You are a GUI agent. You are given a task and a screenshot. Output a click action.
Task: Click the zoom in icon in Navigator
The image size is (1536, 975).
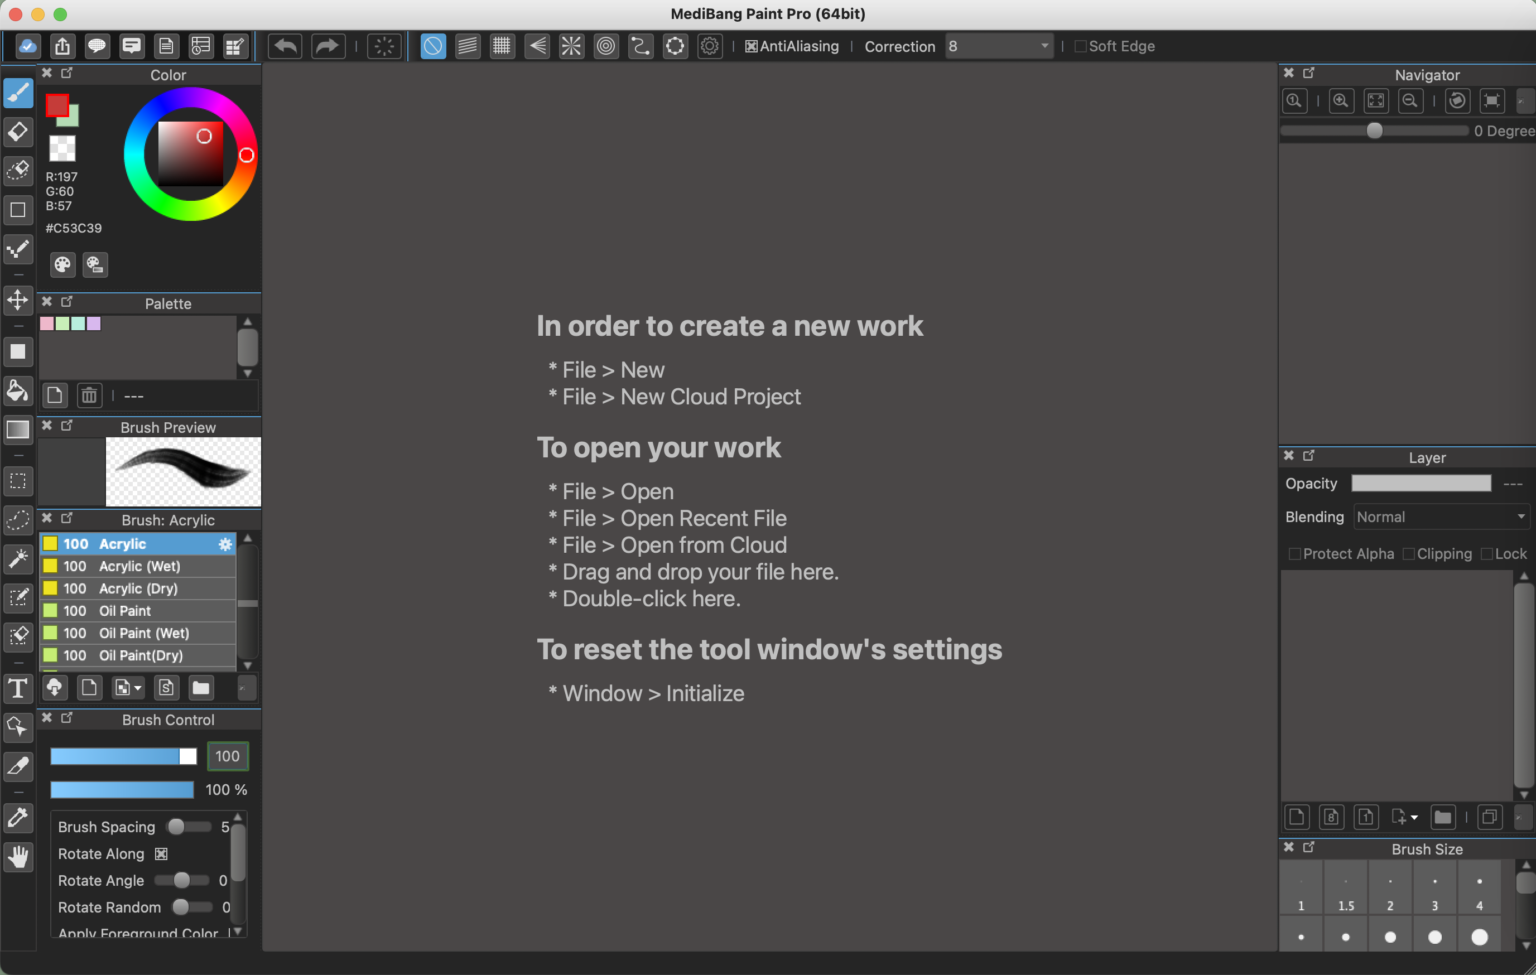click(x=1341, y=101)
